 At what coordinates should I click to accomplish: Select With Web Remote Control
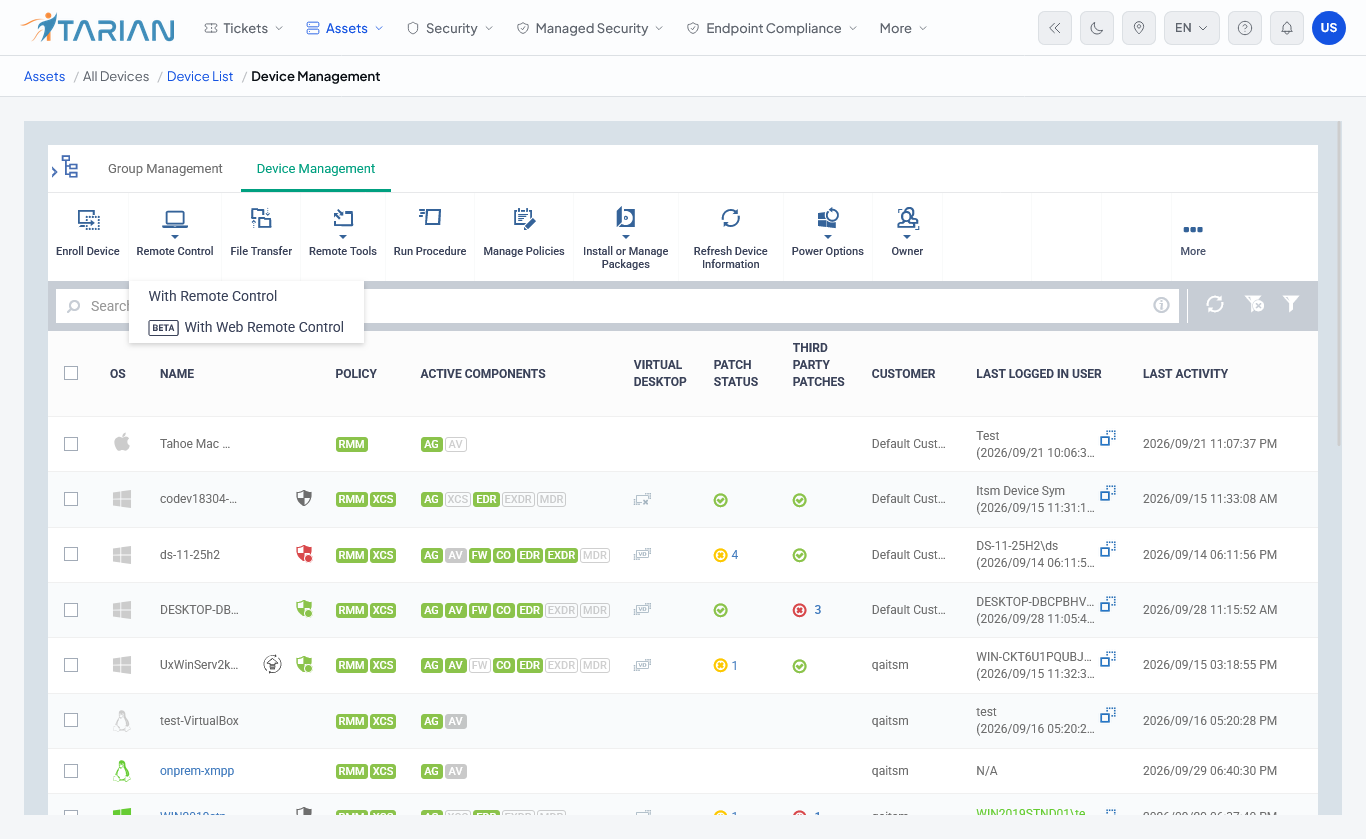click(x=246, y=327)
